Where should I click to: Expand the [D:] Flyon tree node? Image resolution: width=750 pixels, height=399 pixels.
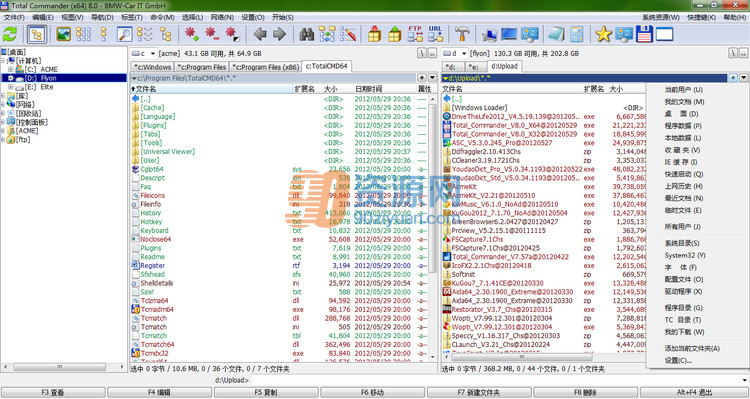point(11,78)
